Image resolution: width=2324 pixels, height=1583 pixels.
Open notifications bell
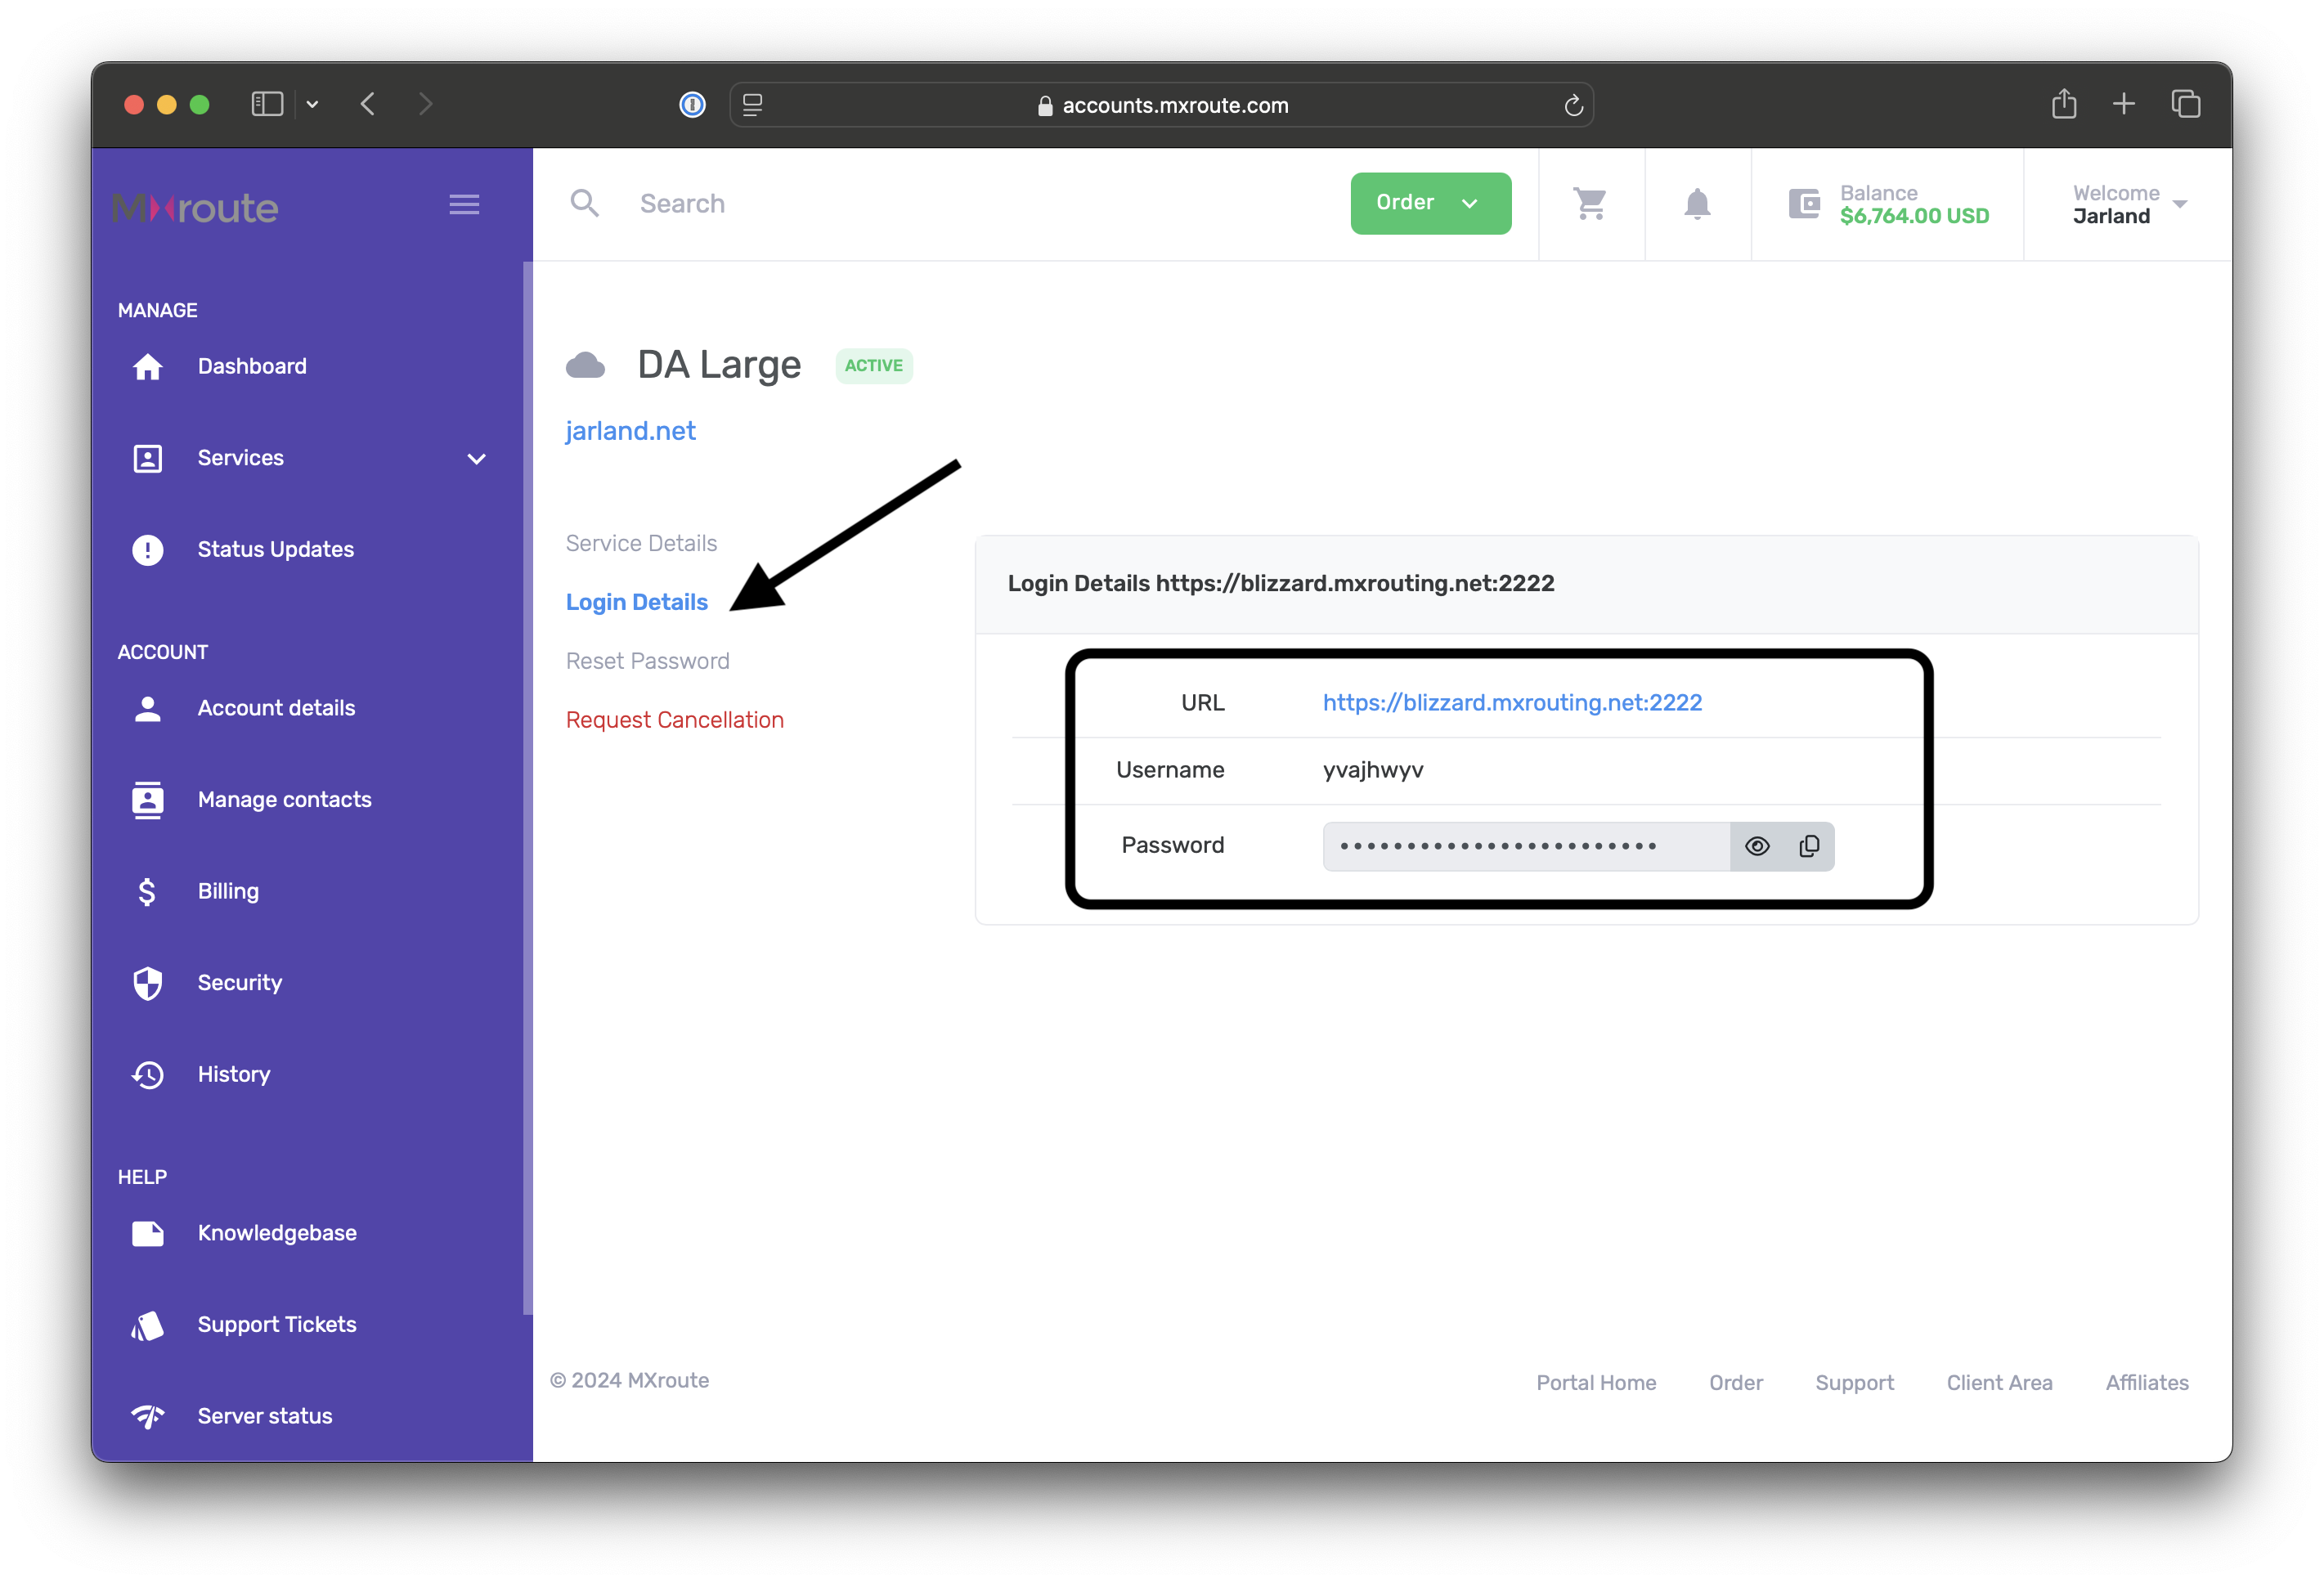[1697, 203]
